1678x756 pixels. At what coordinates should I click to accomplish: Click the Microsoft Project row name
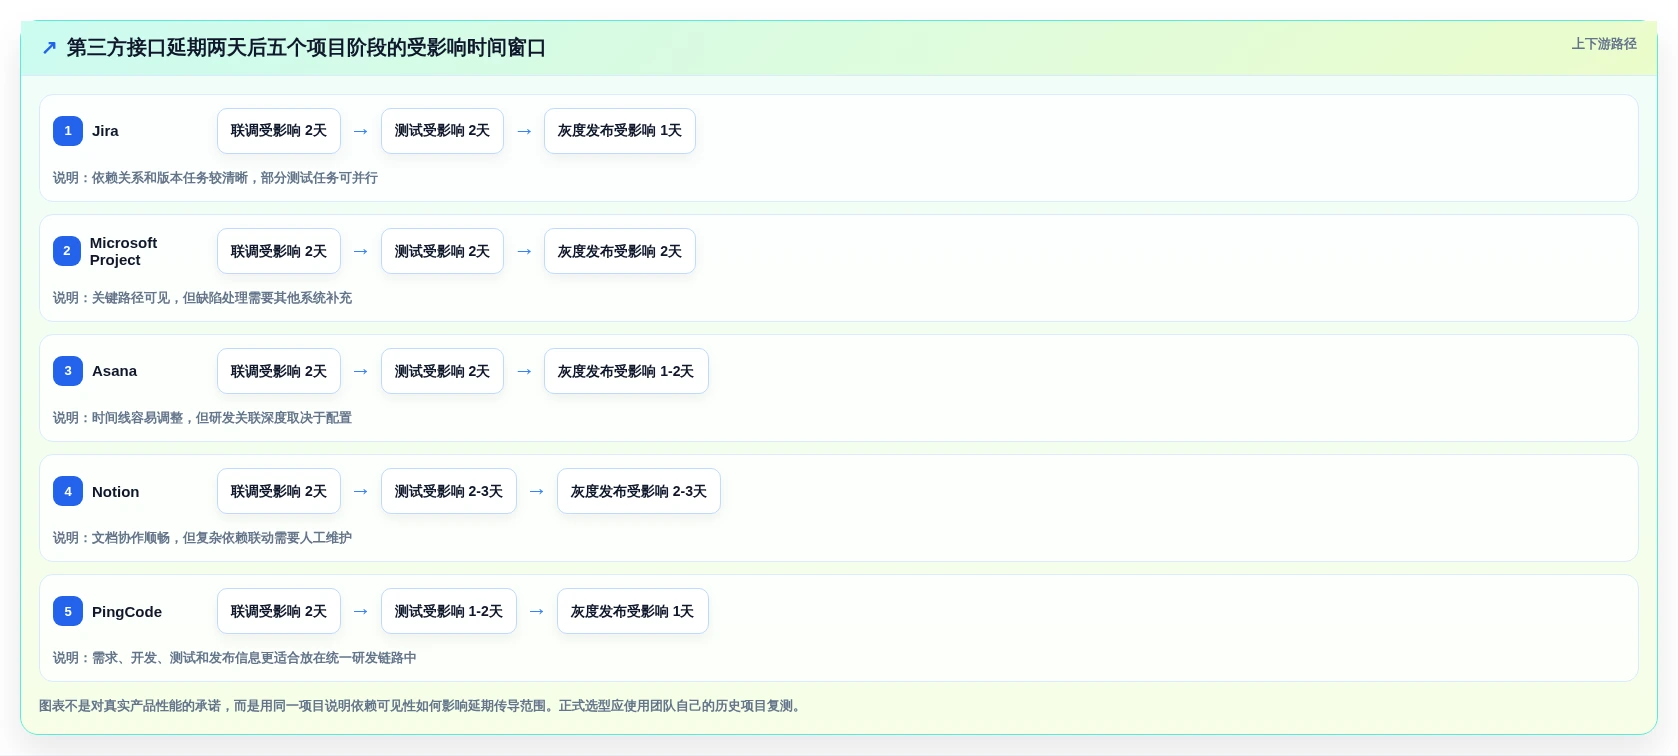123,251
